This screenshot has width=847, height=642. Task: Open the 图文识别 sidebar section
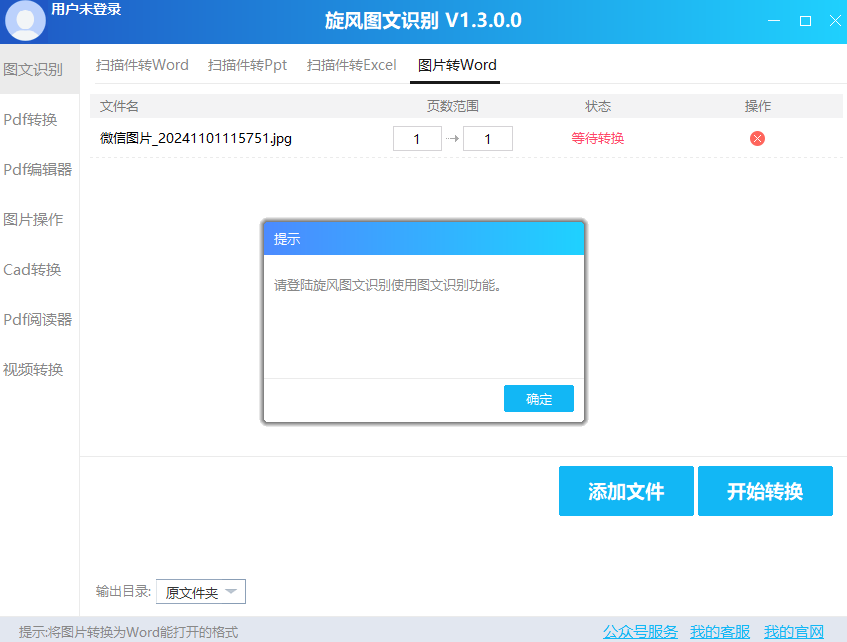pyautogui.click(x=39, y=69)
